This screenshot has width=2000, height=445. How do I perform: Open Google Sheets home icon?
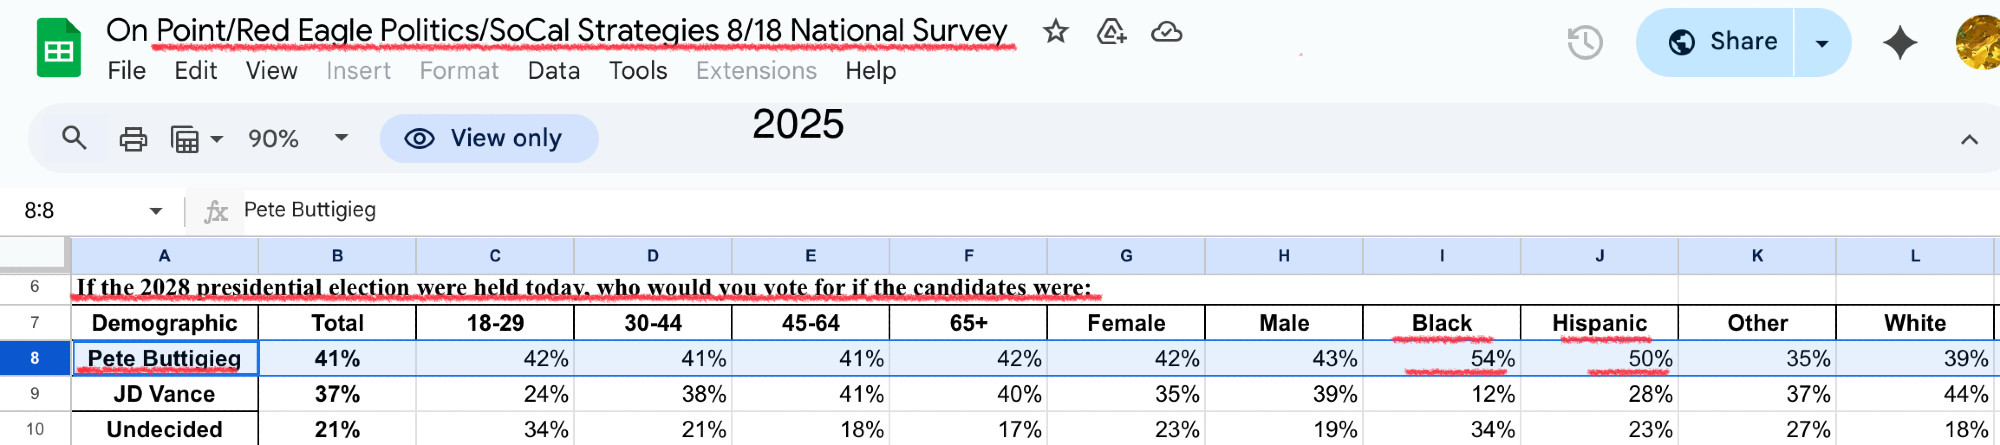coord(59,47)
